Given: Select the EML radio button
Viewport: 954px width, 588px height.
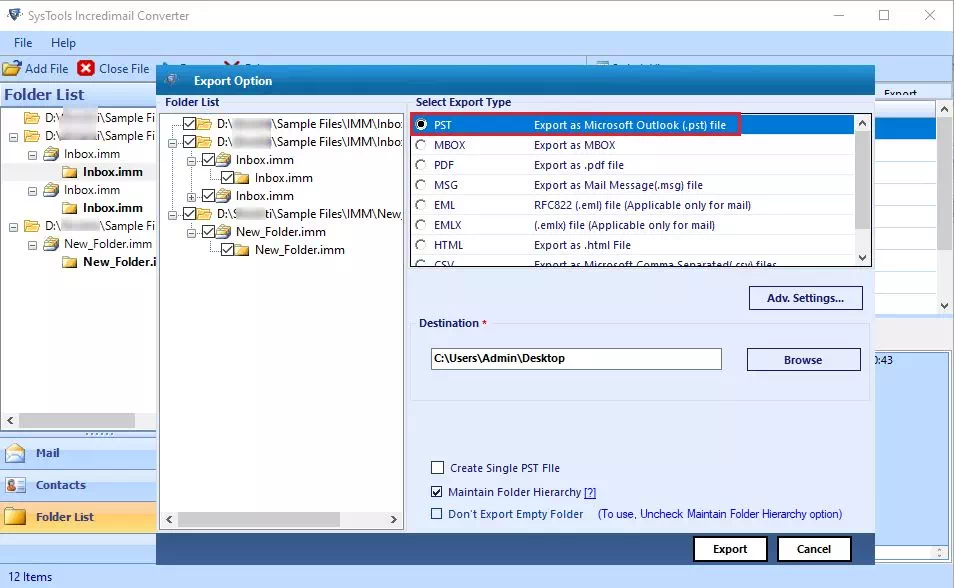Looking at the screenshot, I should click(x=421, y=205).
